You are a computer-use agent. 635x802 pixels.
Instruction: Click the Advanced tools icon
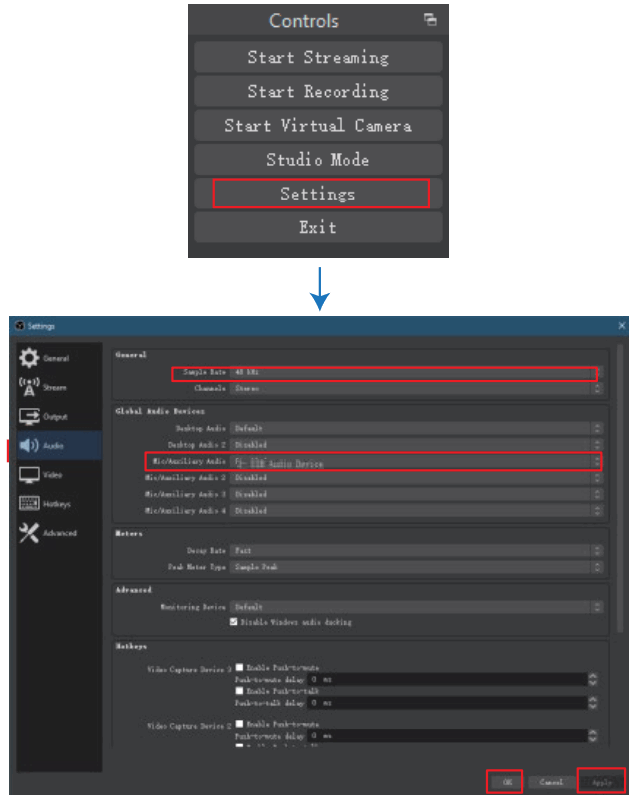coord(29,533)
